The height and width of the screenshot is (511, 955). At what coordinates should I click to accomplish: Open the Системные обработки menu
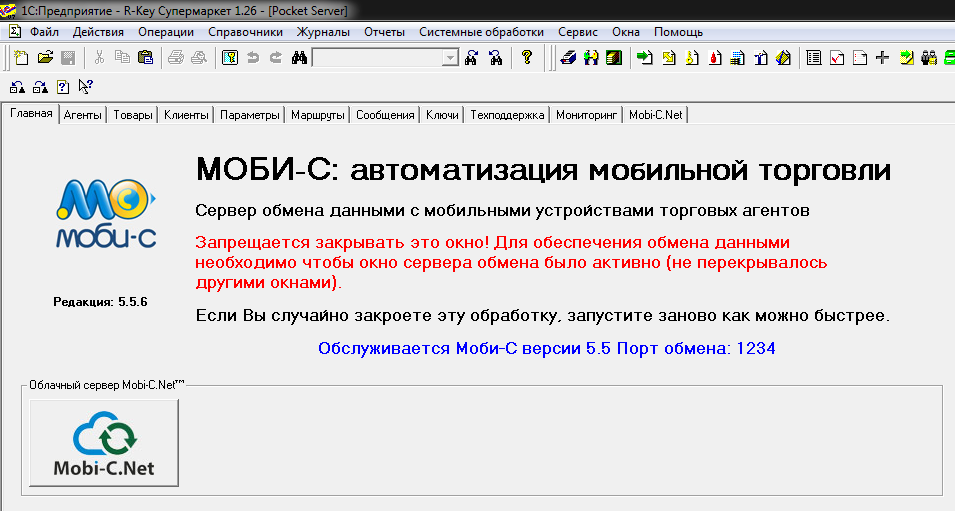tap(481, 32)
